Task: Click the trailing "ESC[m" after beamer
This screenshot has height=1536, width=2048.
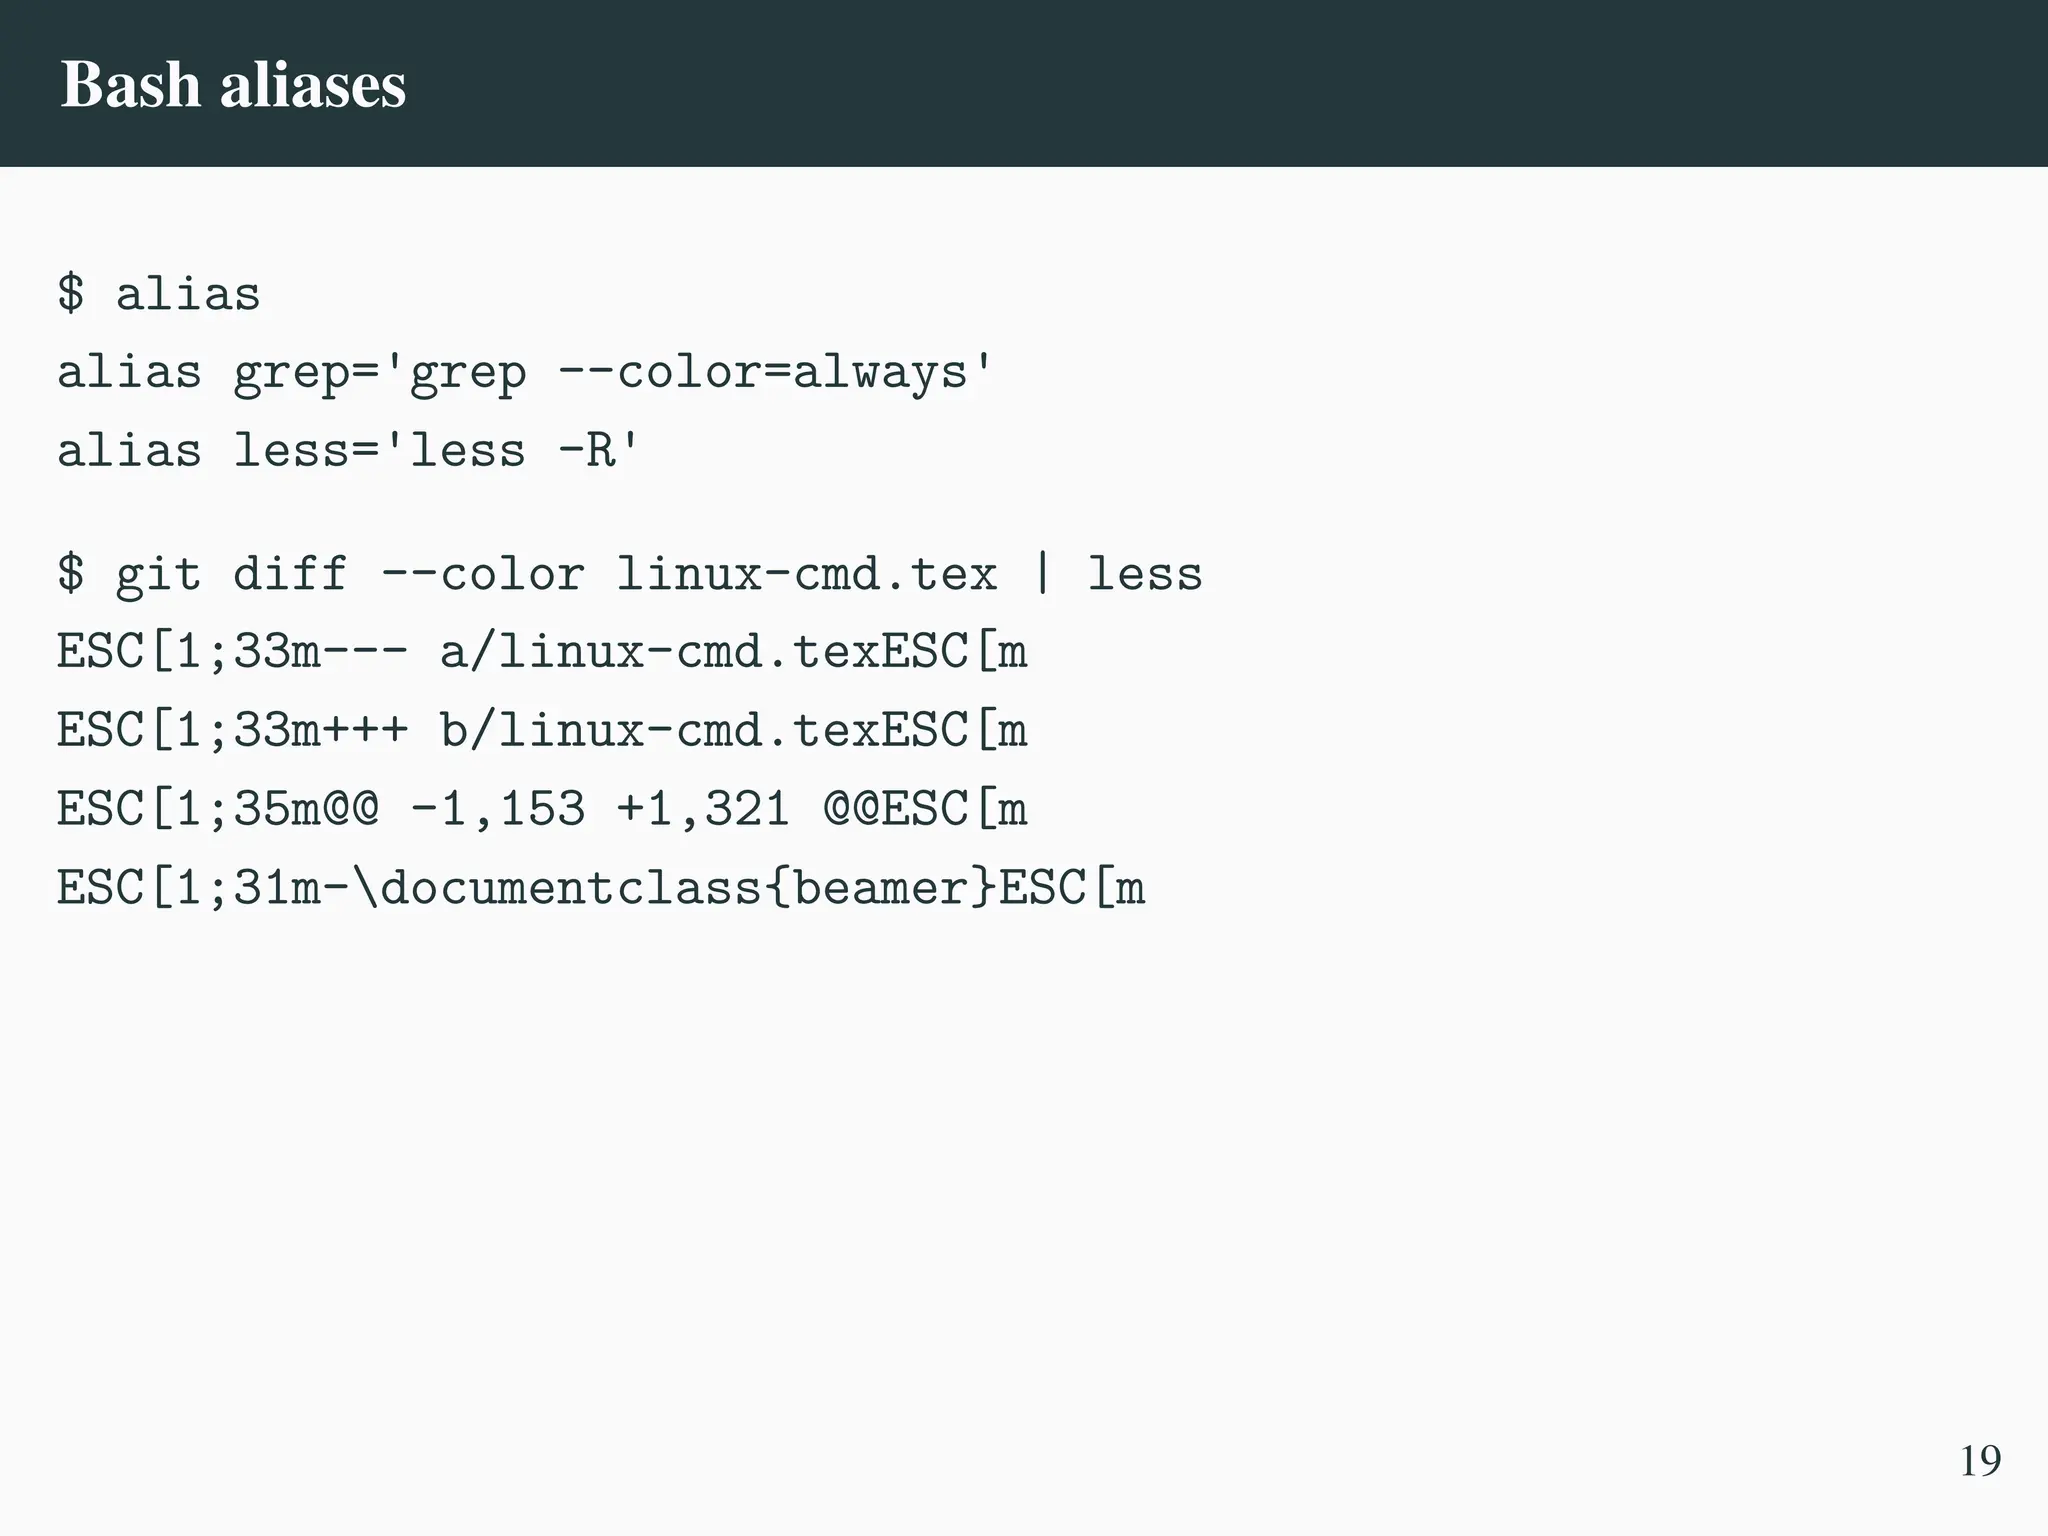Action: [1071, 887]
